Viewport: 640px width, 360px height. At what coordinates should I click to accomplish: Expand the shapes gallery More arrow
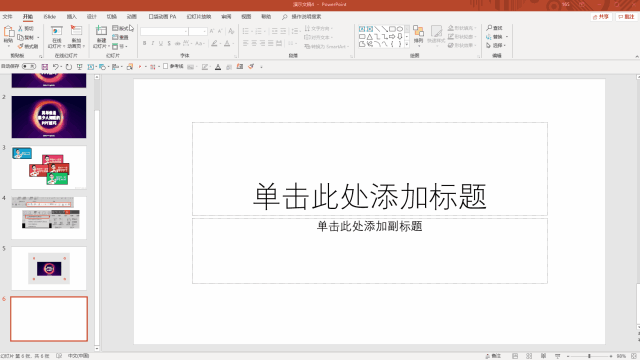[407, 44]
